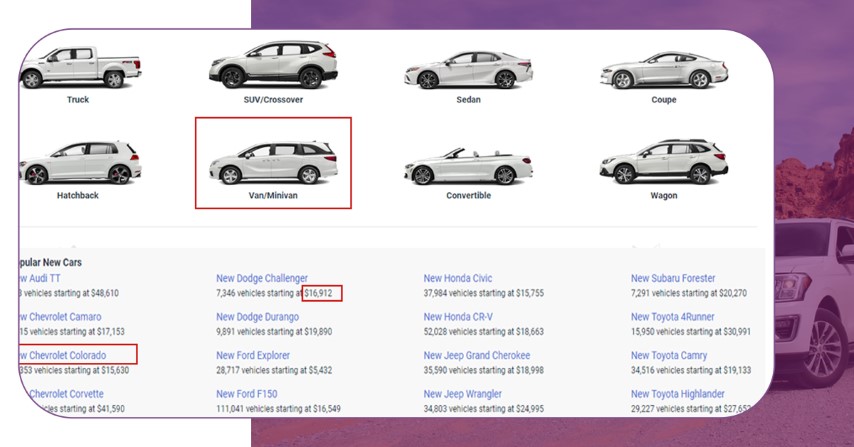The width and height of the screenshot is (854, 447).
Task: Choose the Sedan body style image
Action: [468, 70]
